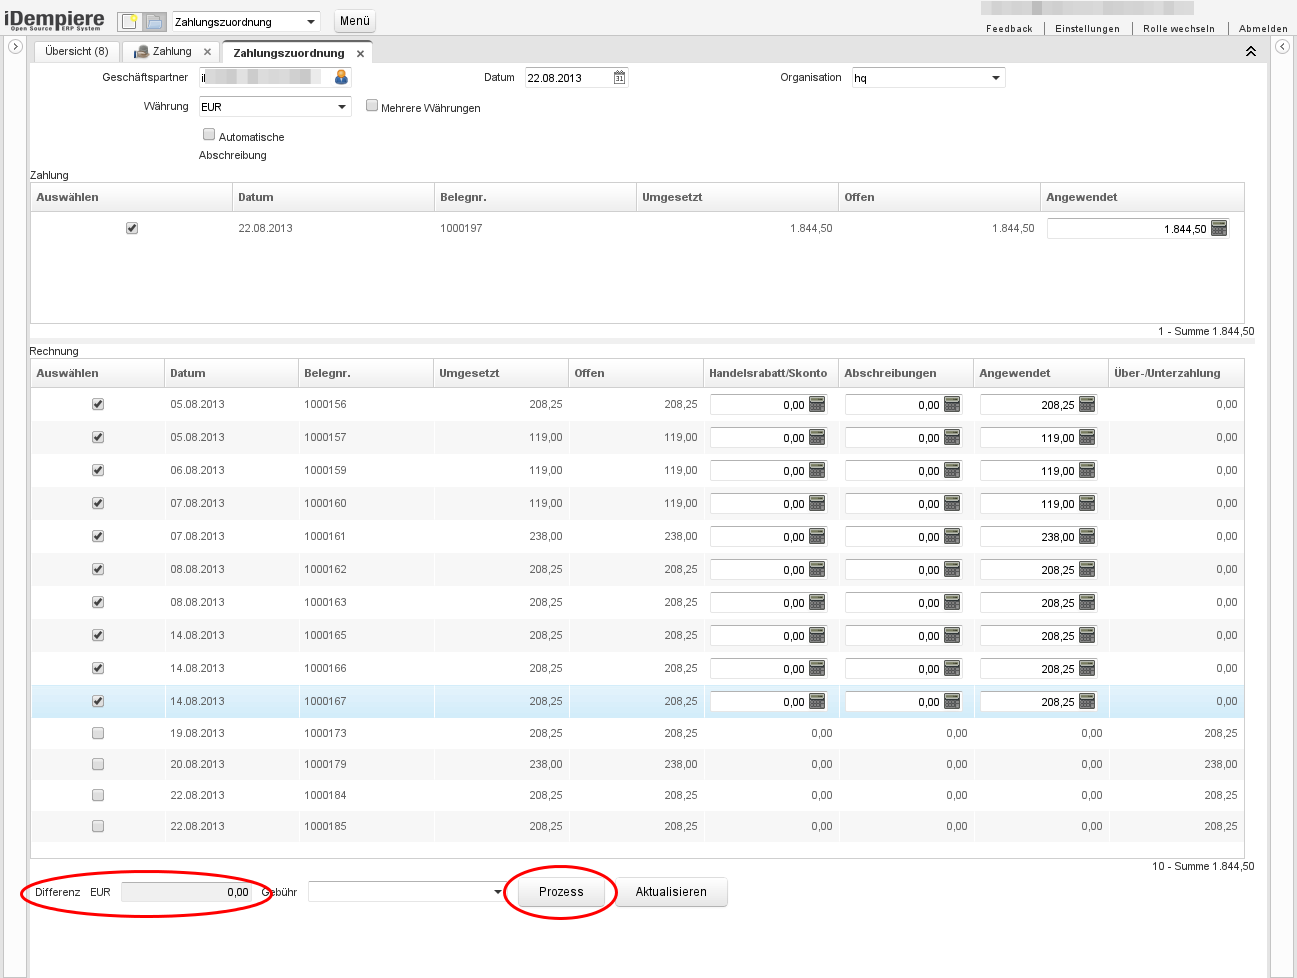Screen dimensions: 1297x978
Task: Toggle the Mehrere Währungen checkbox
Action: [372, 105]
